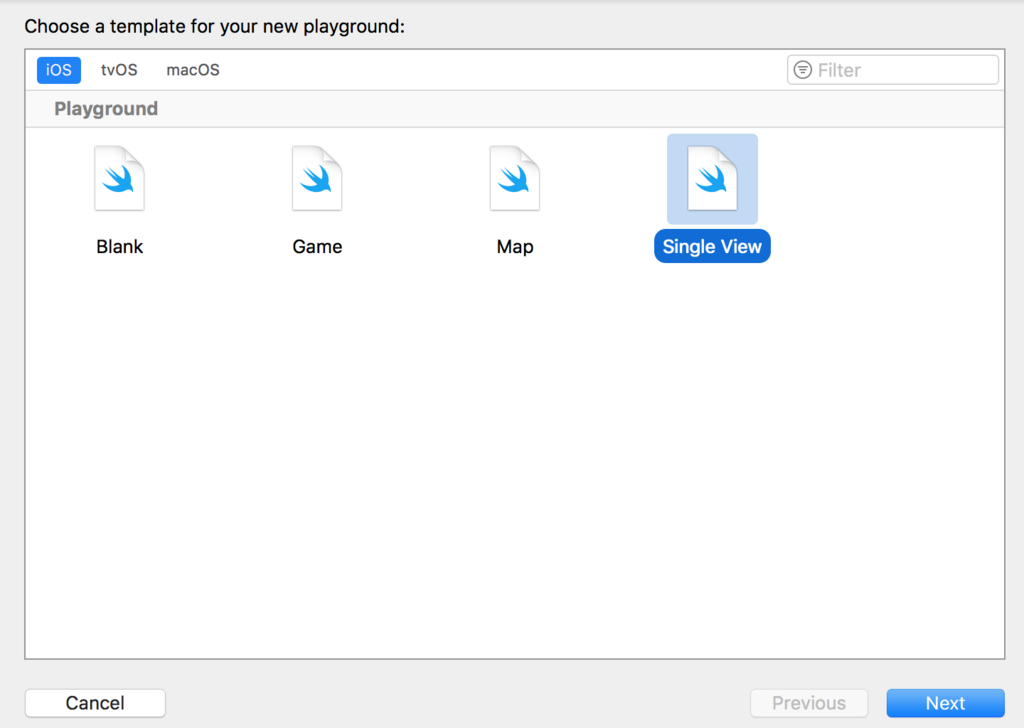Switch to the tvOS platform tab
Screen dimensions: 1024x728
(x=119, y=70)
